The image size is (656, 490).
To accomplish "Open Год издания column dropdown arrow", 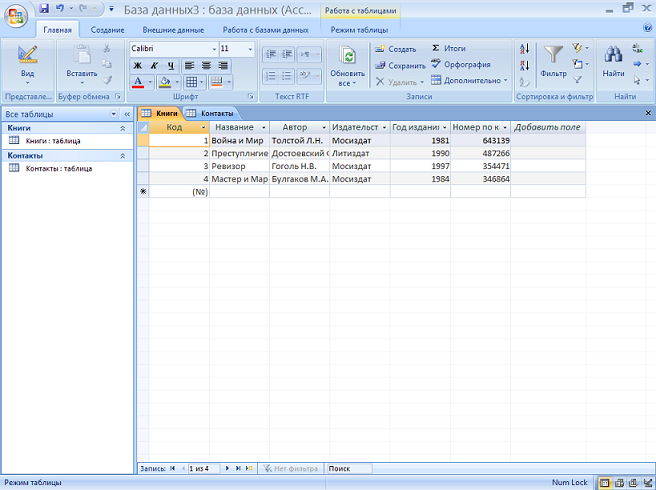I will coord(444,128).
